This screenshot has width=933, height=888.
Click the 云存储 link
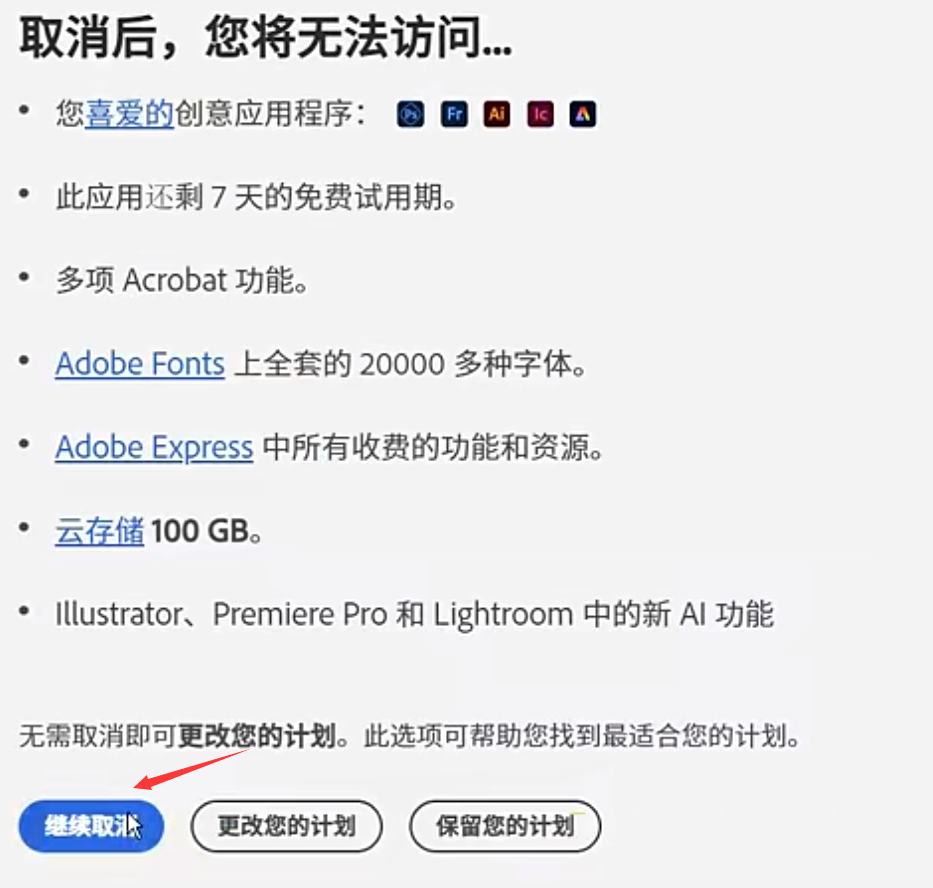(x=99, y=531)
